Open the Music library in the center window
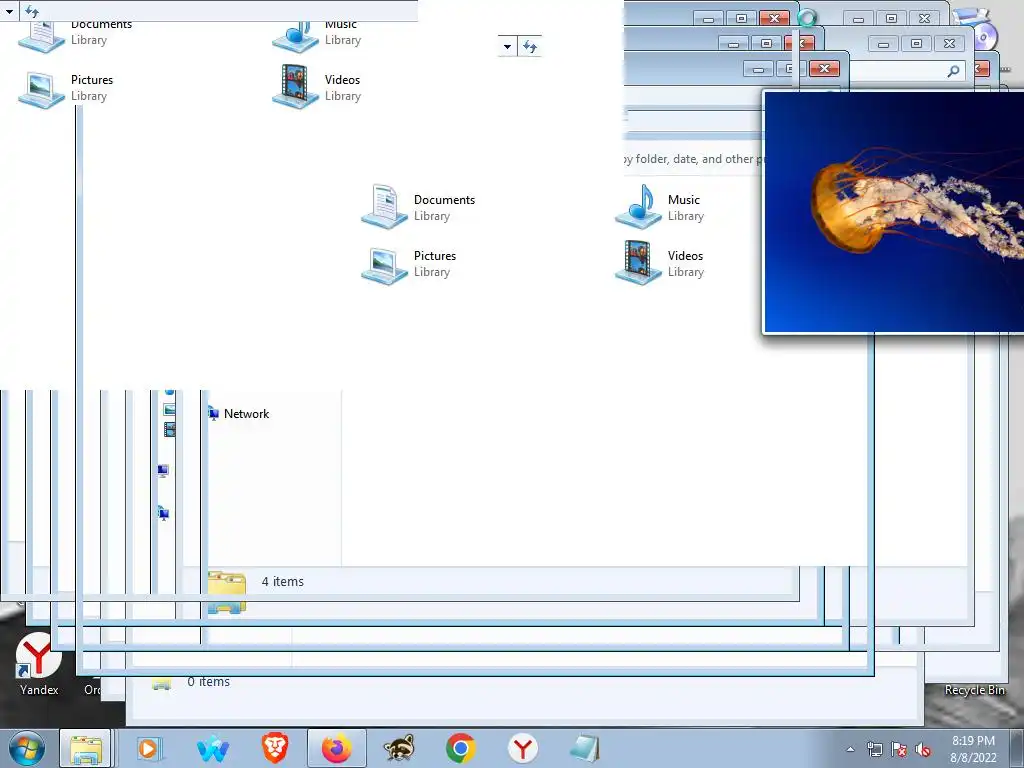1024x768 pixels. pyautogui.click(x=660, y=207)
